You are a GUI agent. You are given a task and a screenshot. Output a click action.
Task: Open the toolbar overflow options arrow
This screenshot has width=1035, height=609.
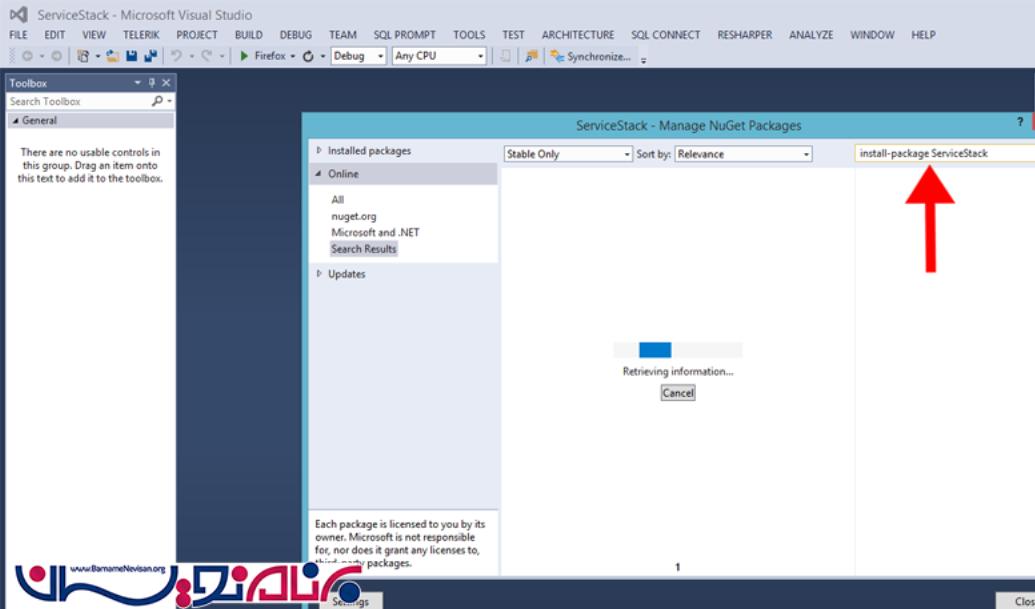644,59
